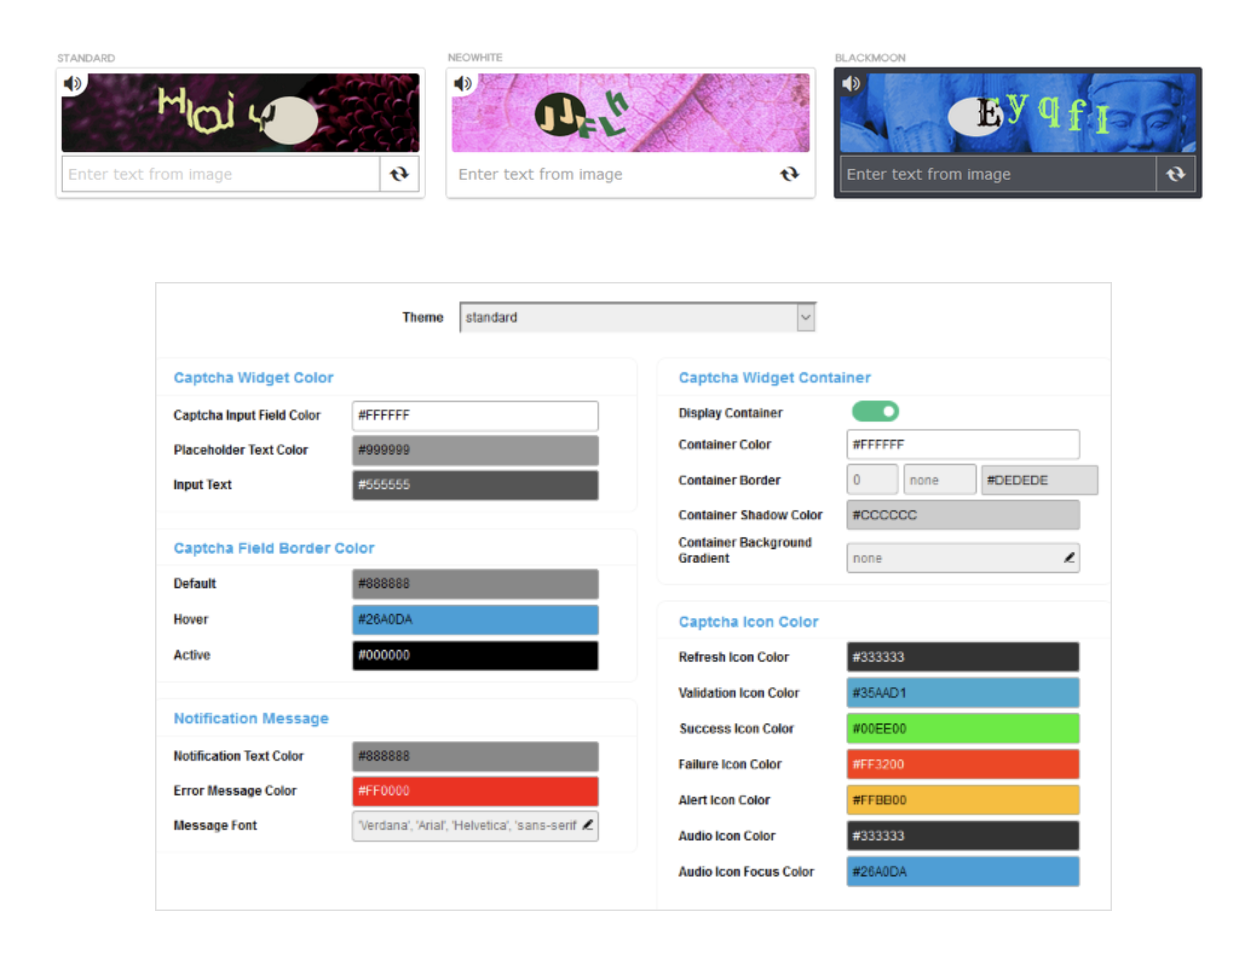Select Container Border style 'none' field
The image size is (1242, 958).
pyautogui.click(x=939, y=480)
